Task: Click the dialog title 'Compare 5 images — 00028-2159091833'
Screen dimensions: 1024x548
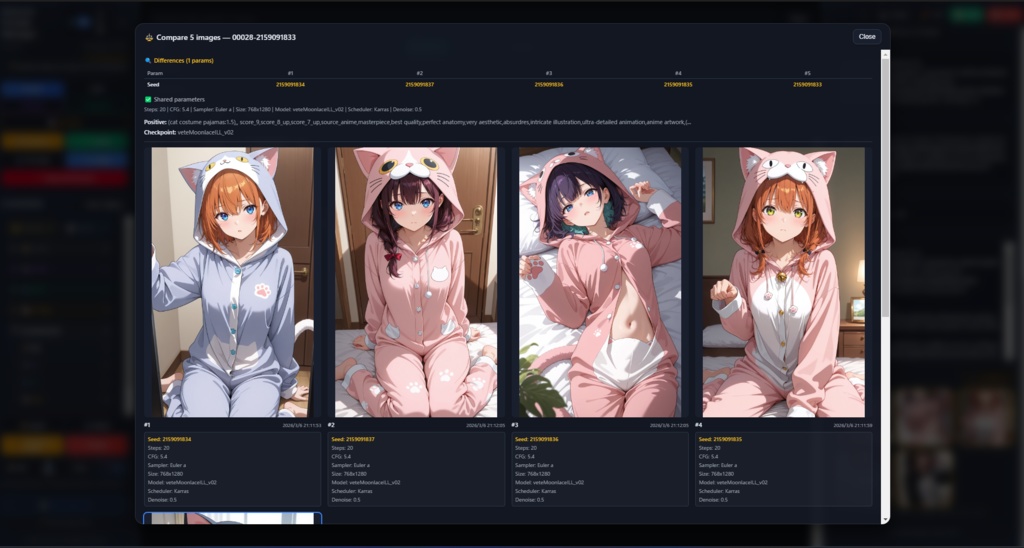Action: [226, 37]
